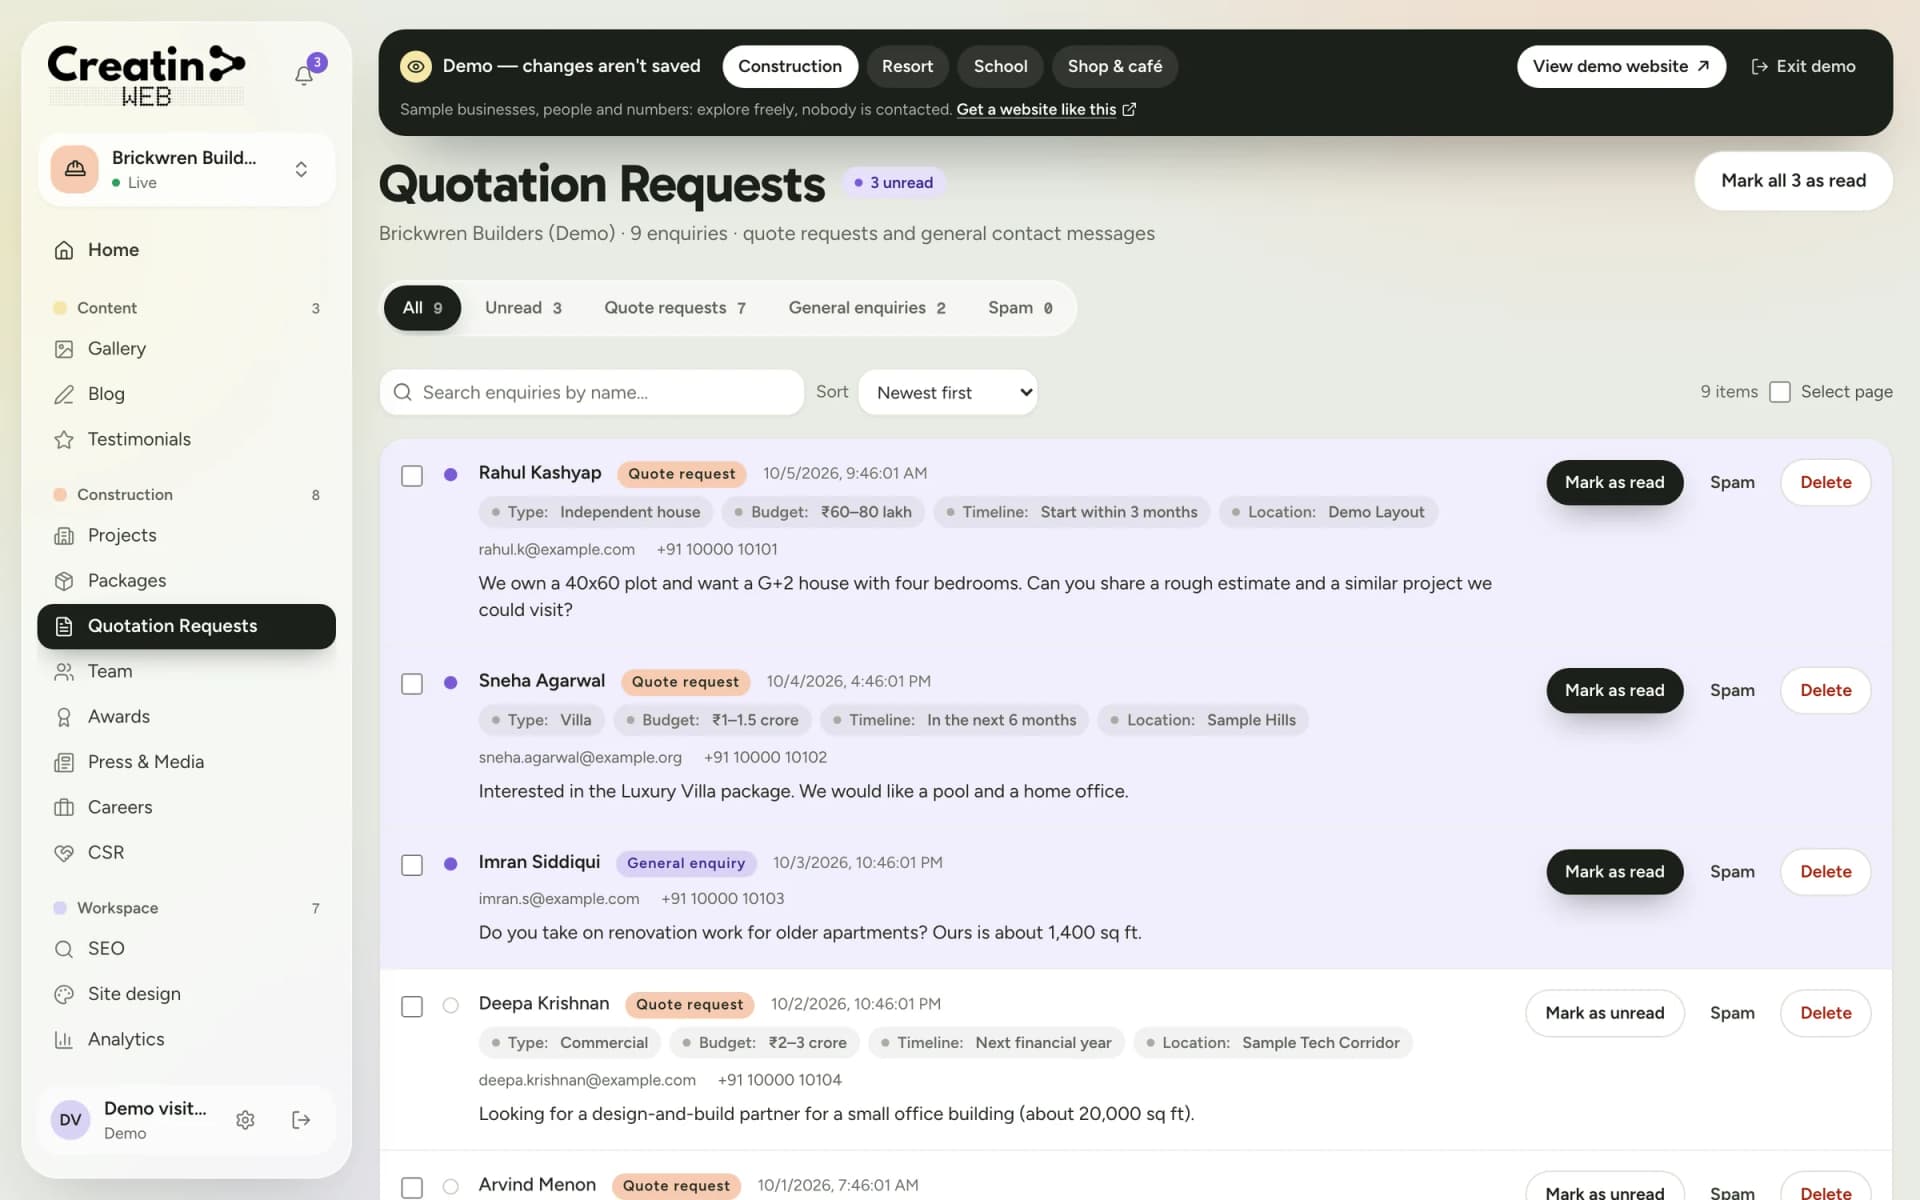
Task: Open Gallery via its image icon
Action: 64,349
